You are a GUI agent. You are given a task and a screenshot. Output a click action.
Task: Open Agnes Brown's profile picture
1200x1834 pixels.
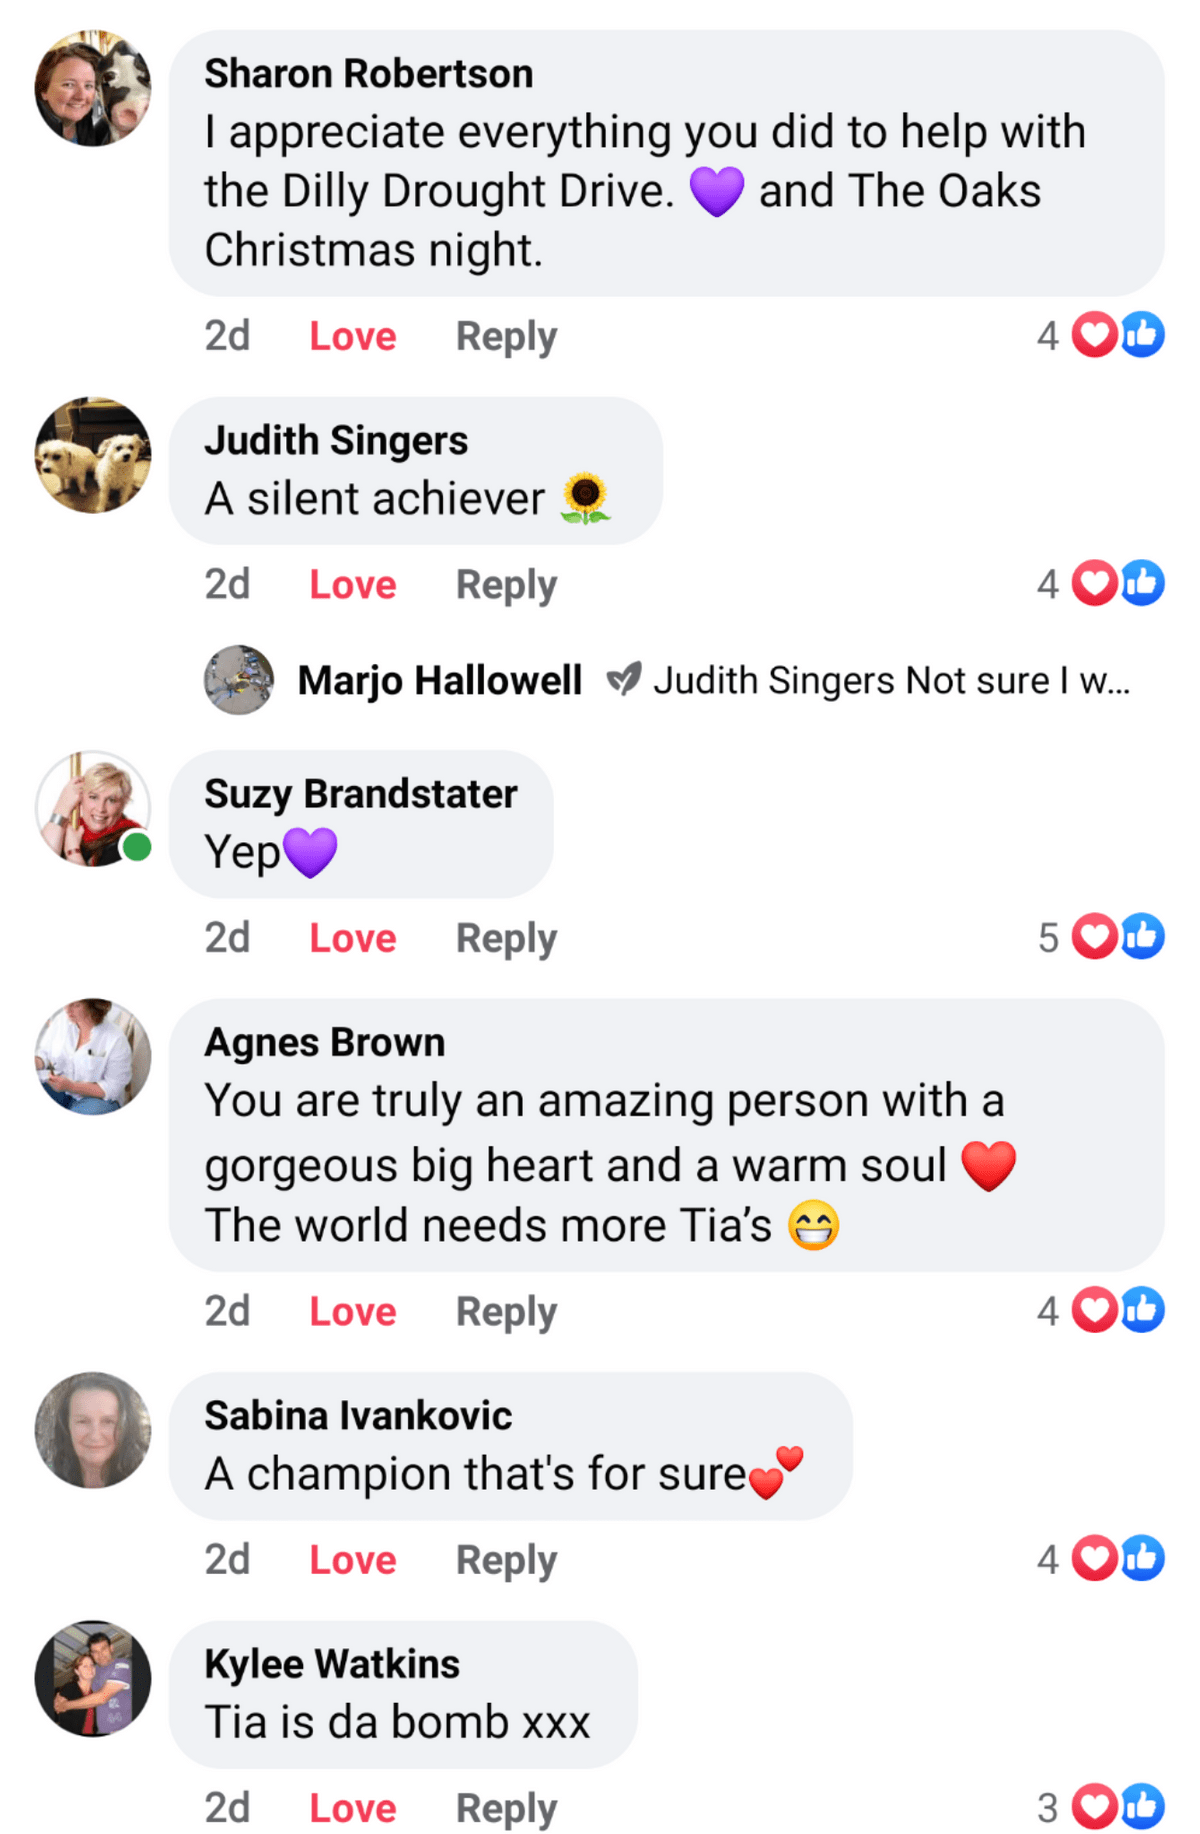[93, 1056]
